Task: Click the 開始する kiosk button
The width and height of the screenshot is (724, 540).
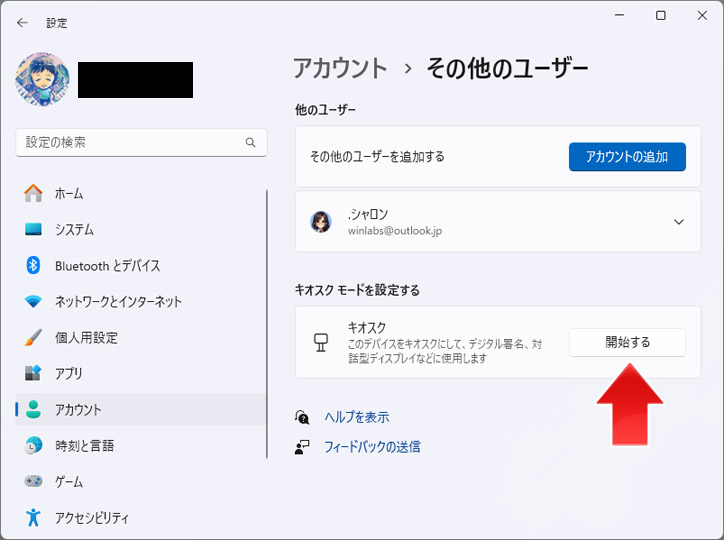Action: pyautogui.click(x=627, y=342)
